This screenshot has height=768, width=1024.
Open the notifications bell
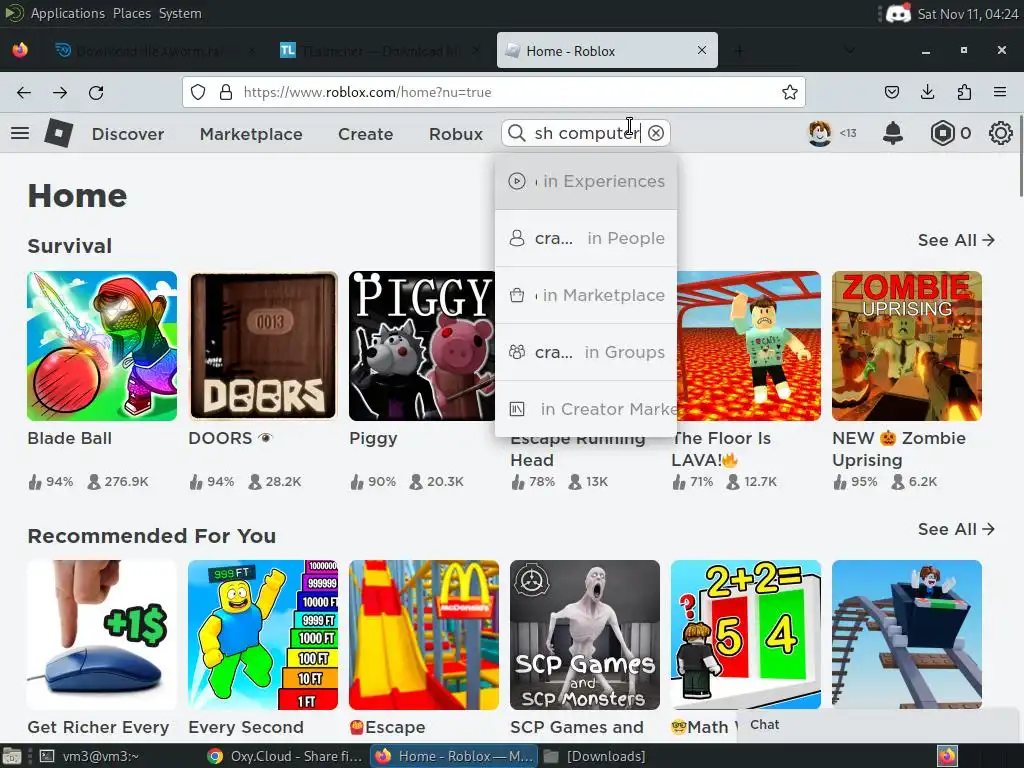point(893,133)
